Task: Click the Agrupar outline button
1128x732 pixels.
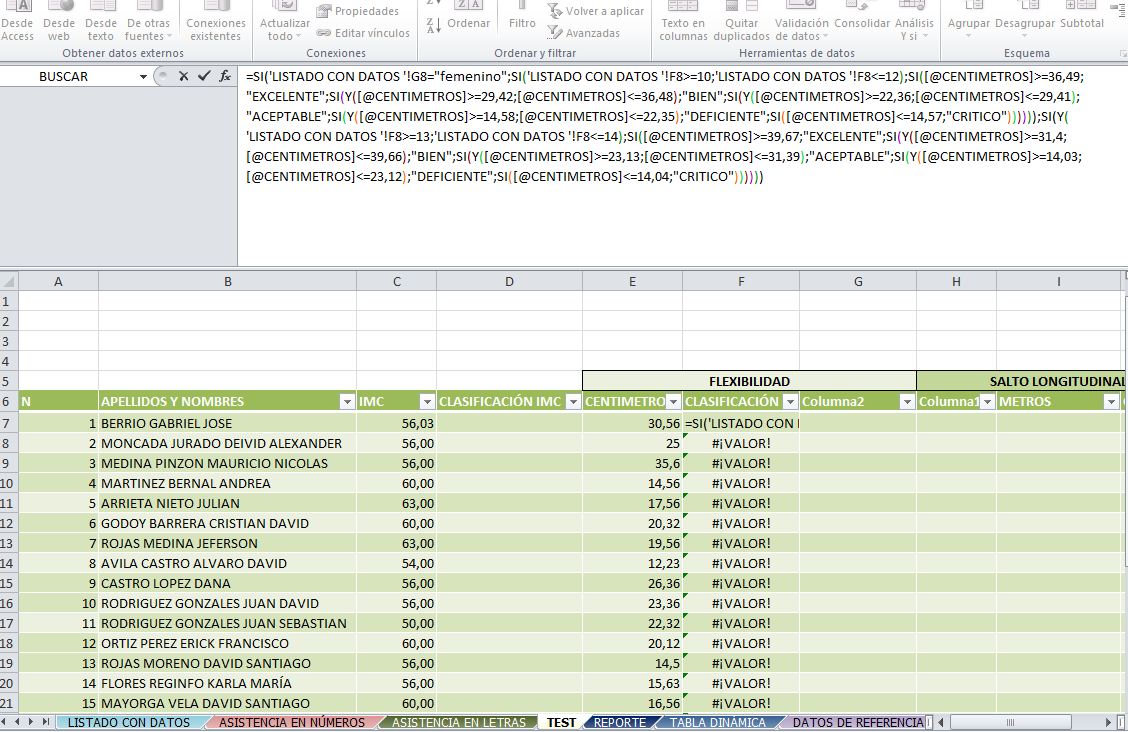Action: [x=968, y=22]
